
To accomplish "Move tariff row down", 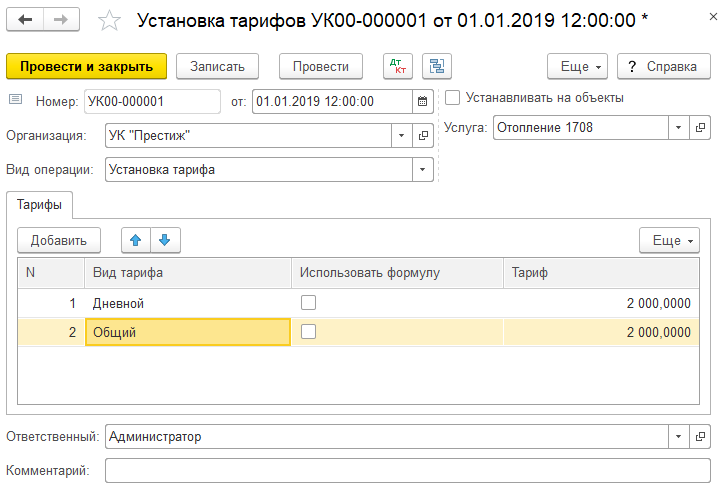I will pyautogui.click(x=164, y=240).
